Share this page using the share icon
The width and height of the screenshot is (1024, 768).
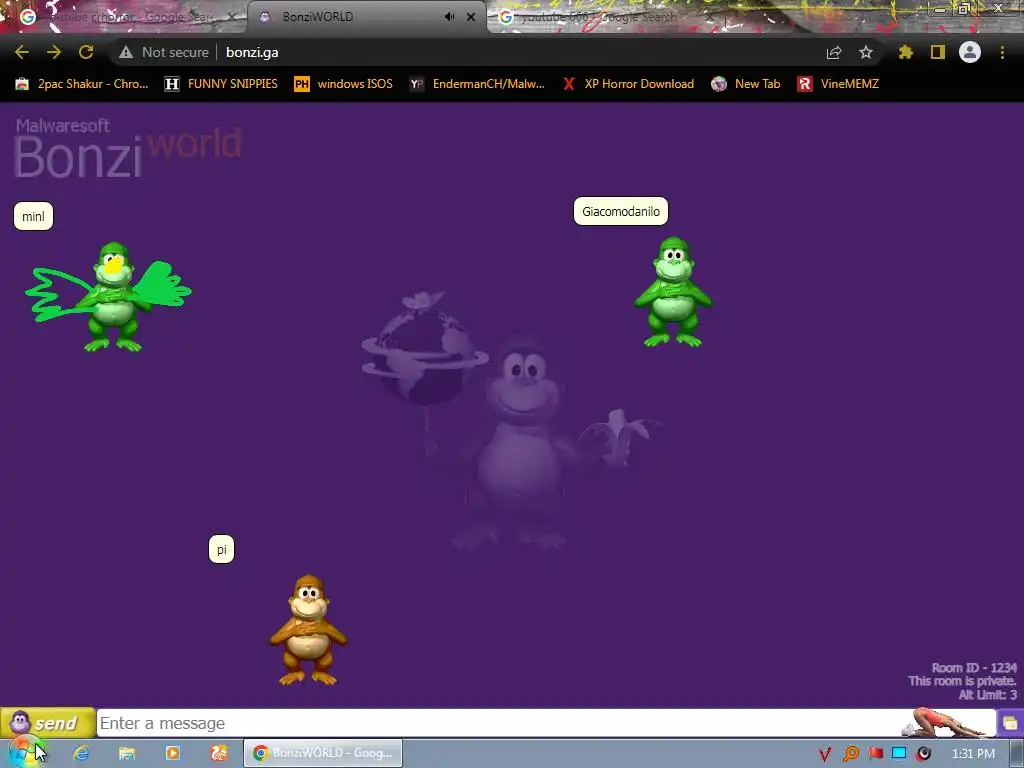pos(834,52)
